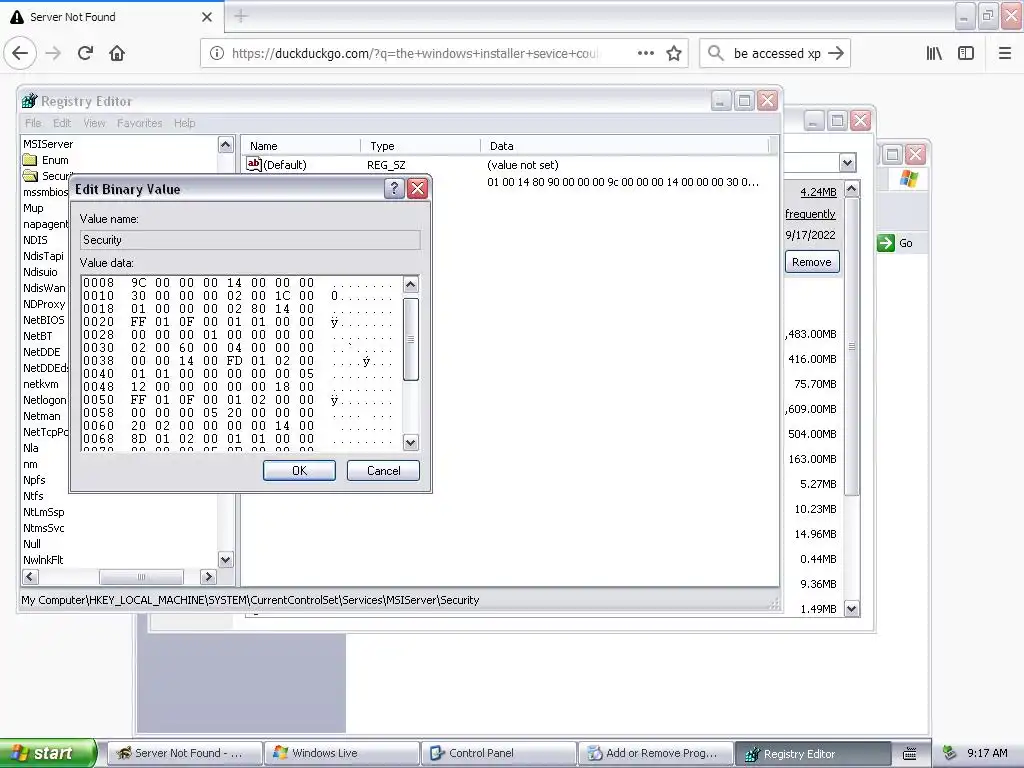Click the registry tree horizontal scrollbar thumb
This screenshot has width=1024, height=768.
(x=141, y=577)
